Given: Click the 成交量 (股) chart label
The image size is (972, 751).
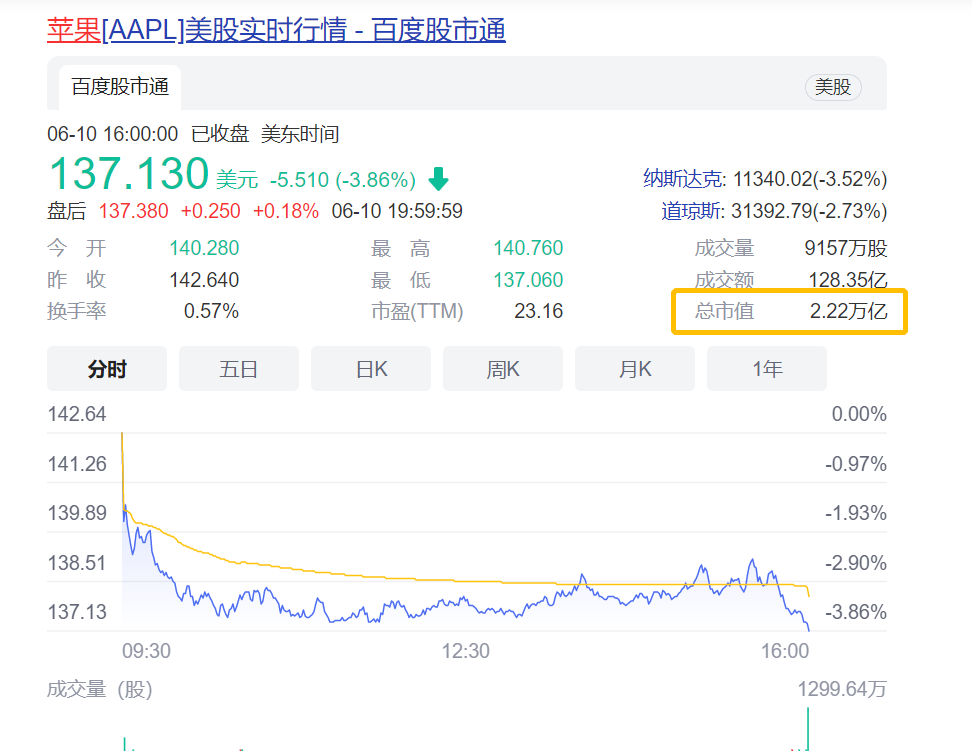Looking at the screenshot, I should pyautogui.click(x=100, y=690).
